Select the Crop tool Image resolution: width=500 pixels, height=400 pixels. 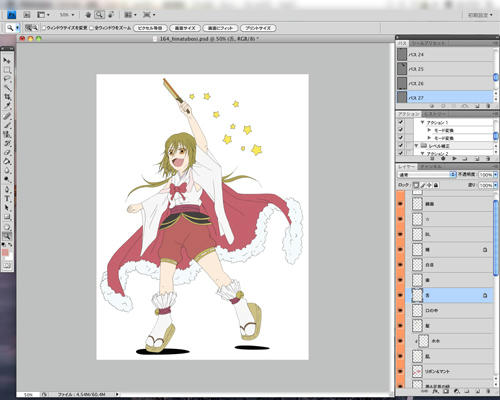(7, 97)
